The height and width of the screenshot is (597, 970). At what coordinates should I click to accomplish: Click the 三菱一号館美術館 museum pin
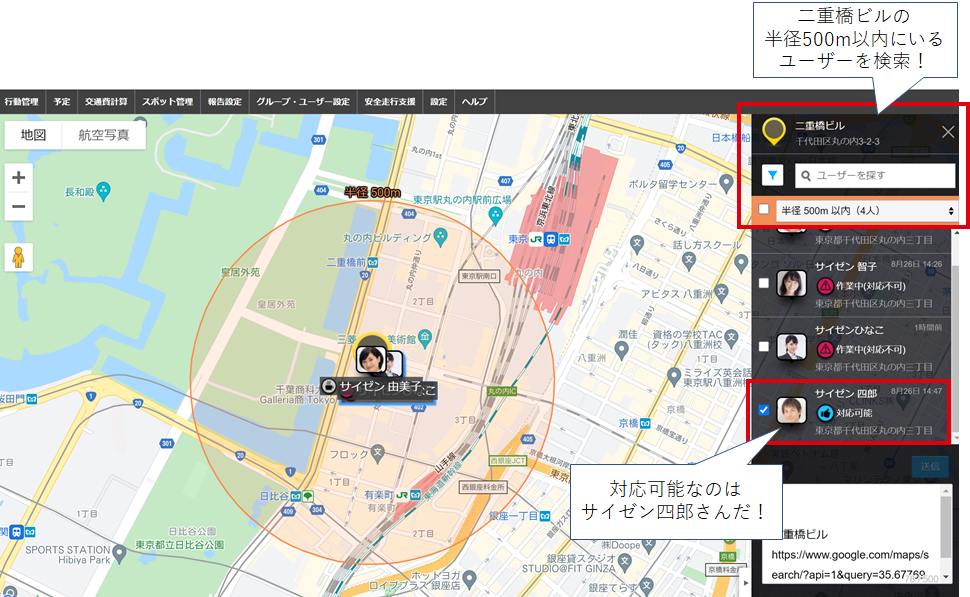point(424,337)
